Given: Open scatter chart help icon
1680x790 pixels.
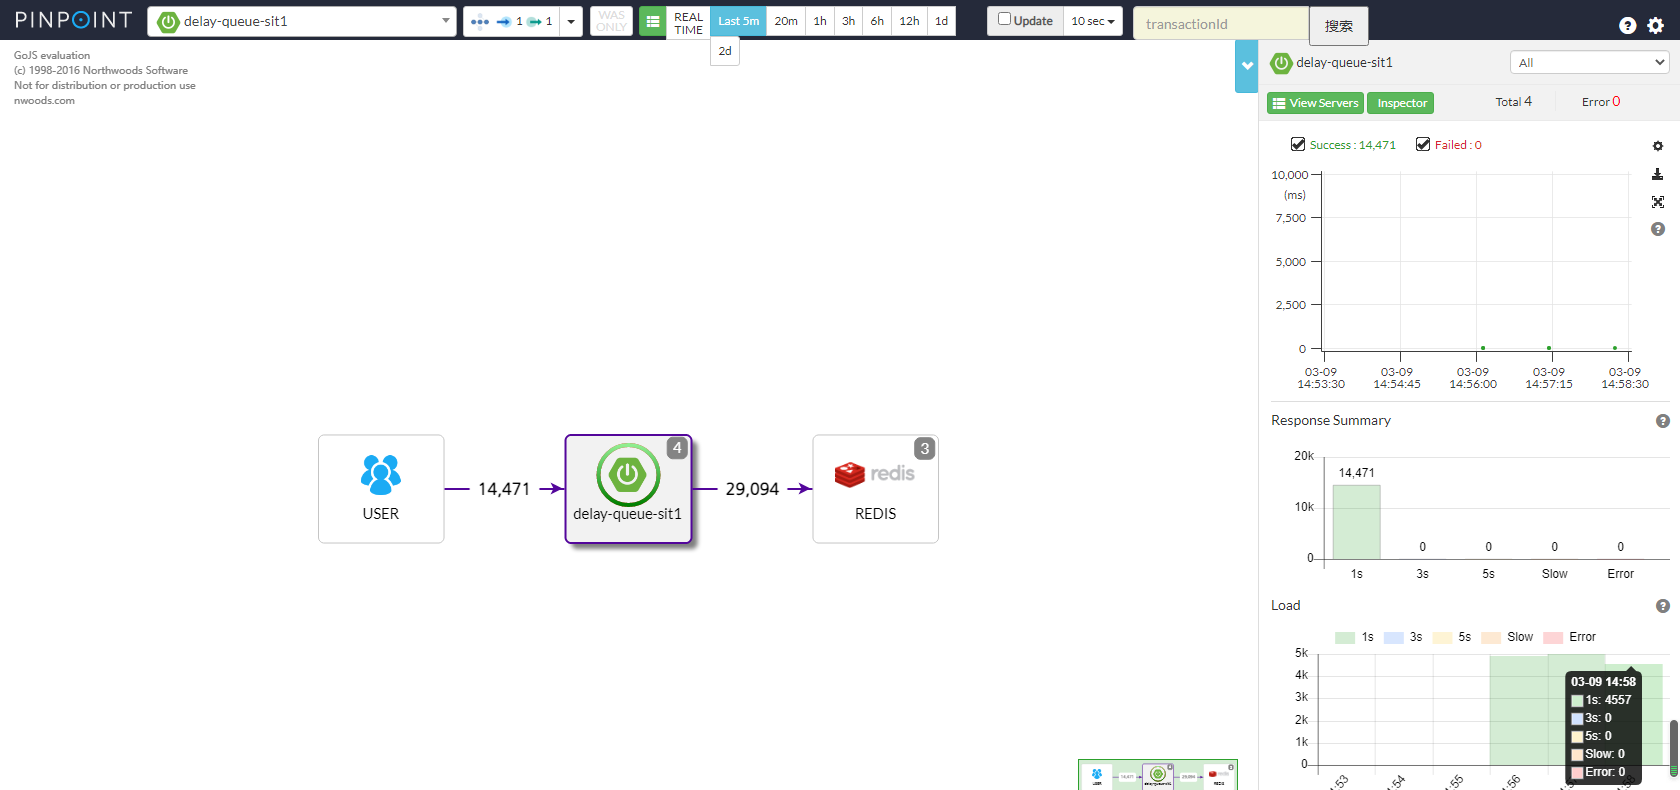Looking at the screenshot, I should coord(1658,229).
